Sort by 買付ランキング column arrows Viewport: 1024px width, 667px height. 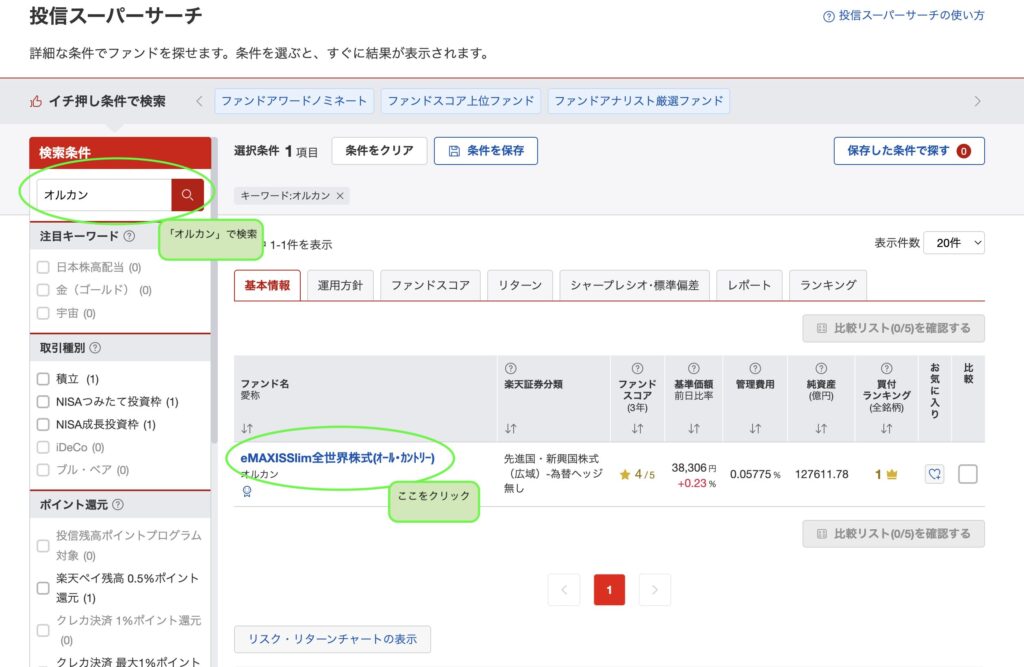[x=886, y=429]
